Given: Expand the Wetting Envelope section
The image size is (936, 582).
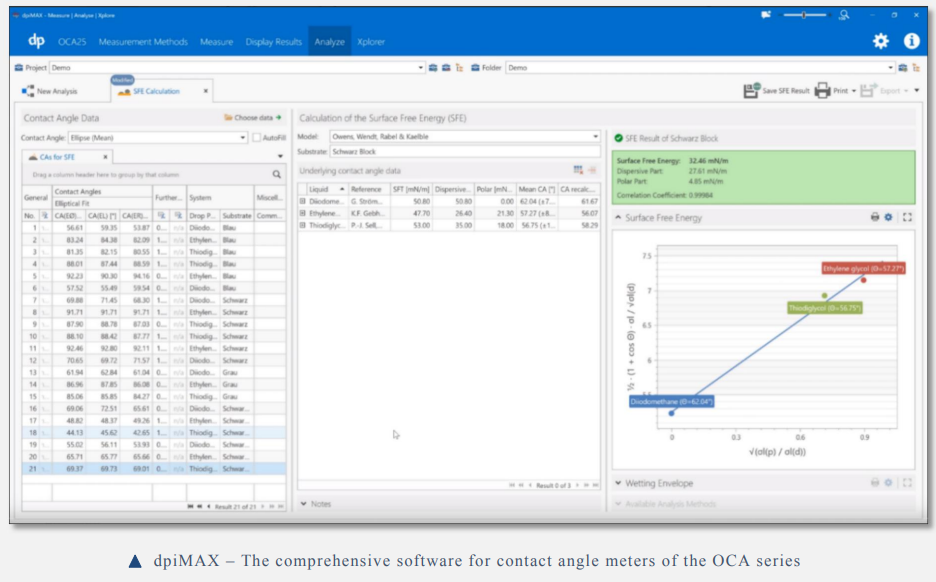Looking at the screenshot, I should pos(618,482).
